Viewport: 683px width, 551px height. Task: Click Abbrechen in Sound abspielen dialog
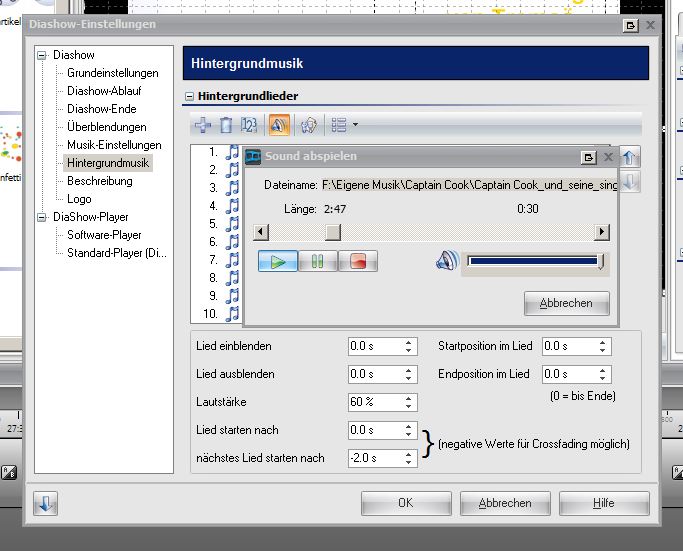coord(566,303)
